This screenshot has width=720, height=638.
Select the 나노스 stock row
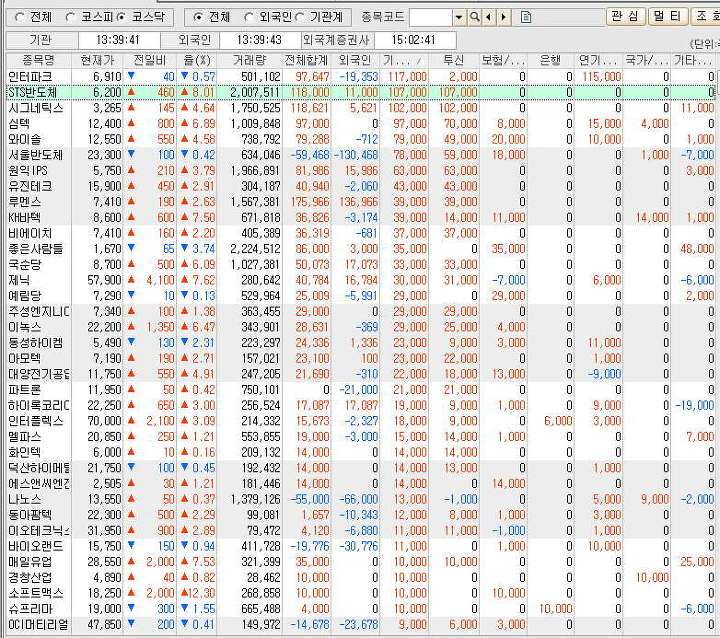[x=360, y=499]
